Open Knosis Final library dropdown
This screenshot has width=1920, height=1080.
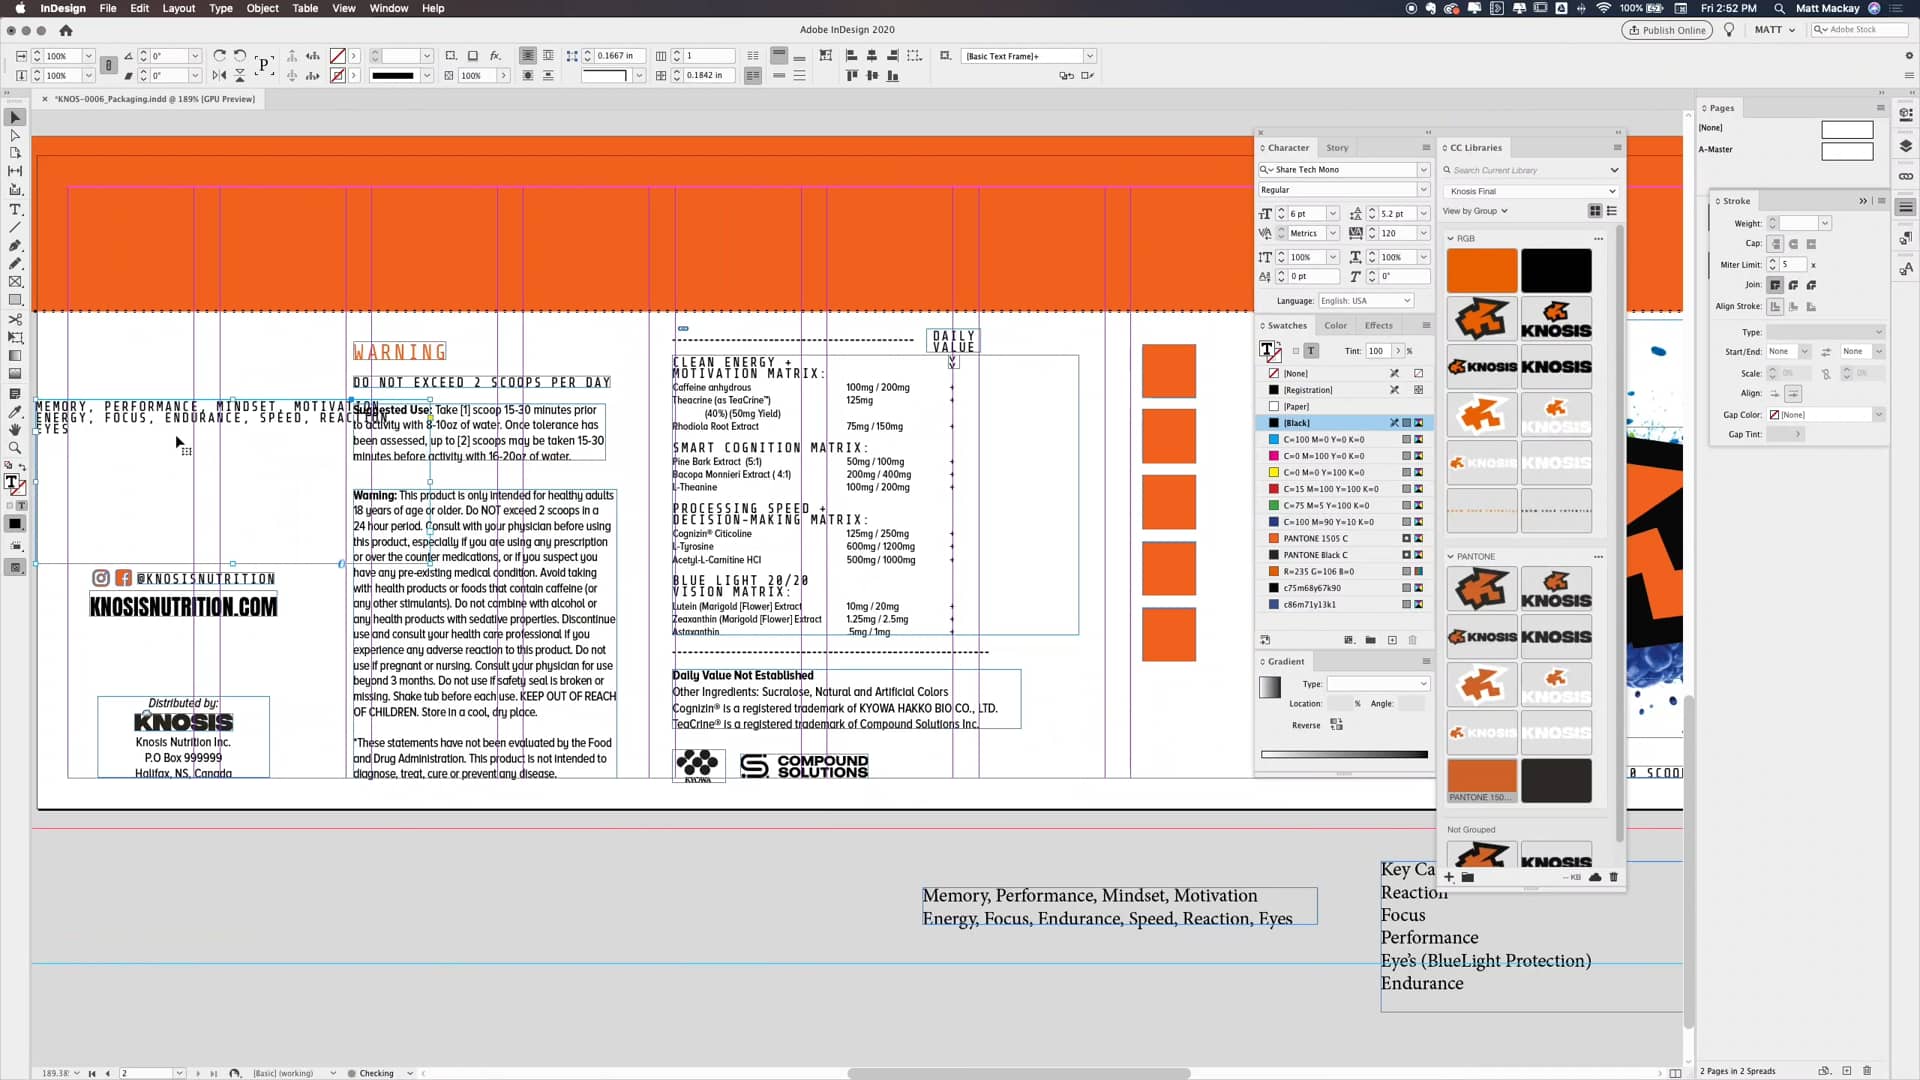(1531, 191)
